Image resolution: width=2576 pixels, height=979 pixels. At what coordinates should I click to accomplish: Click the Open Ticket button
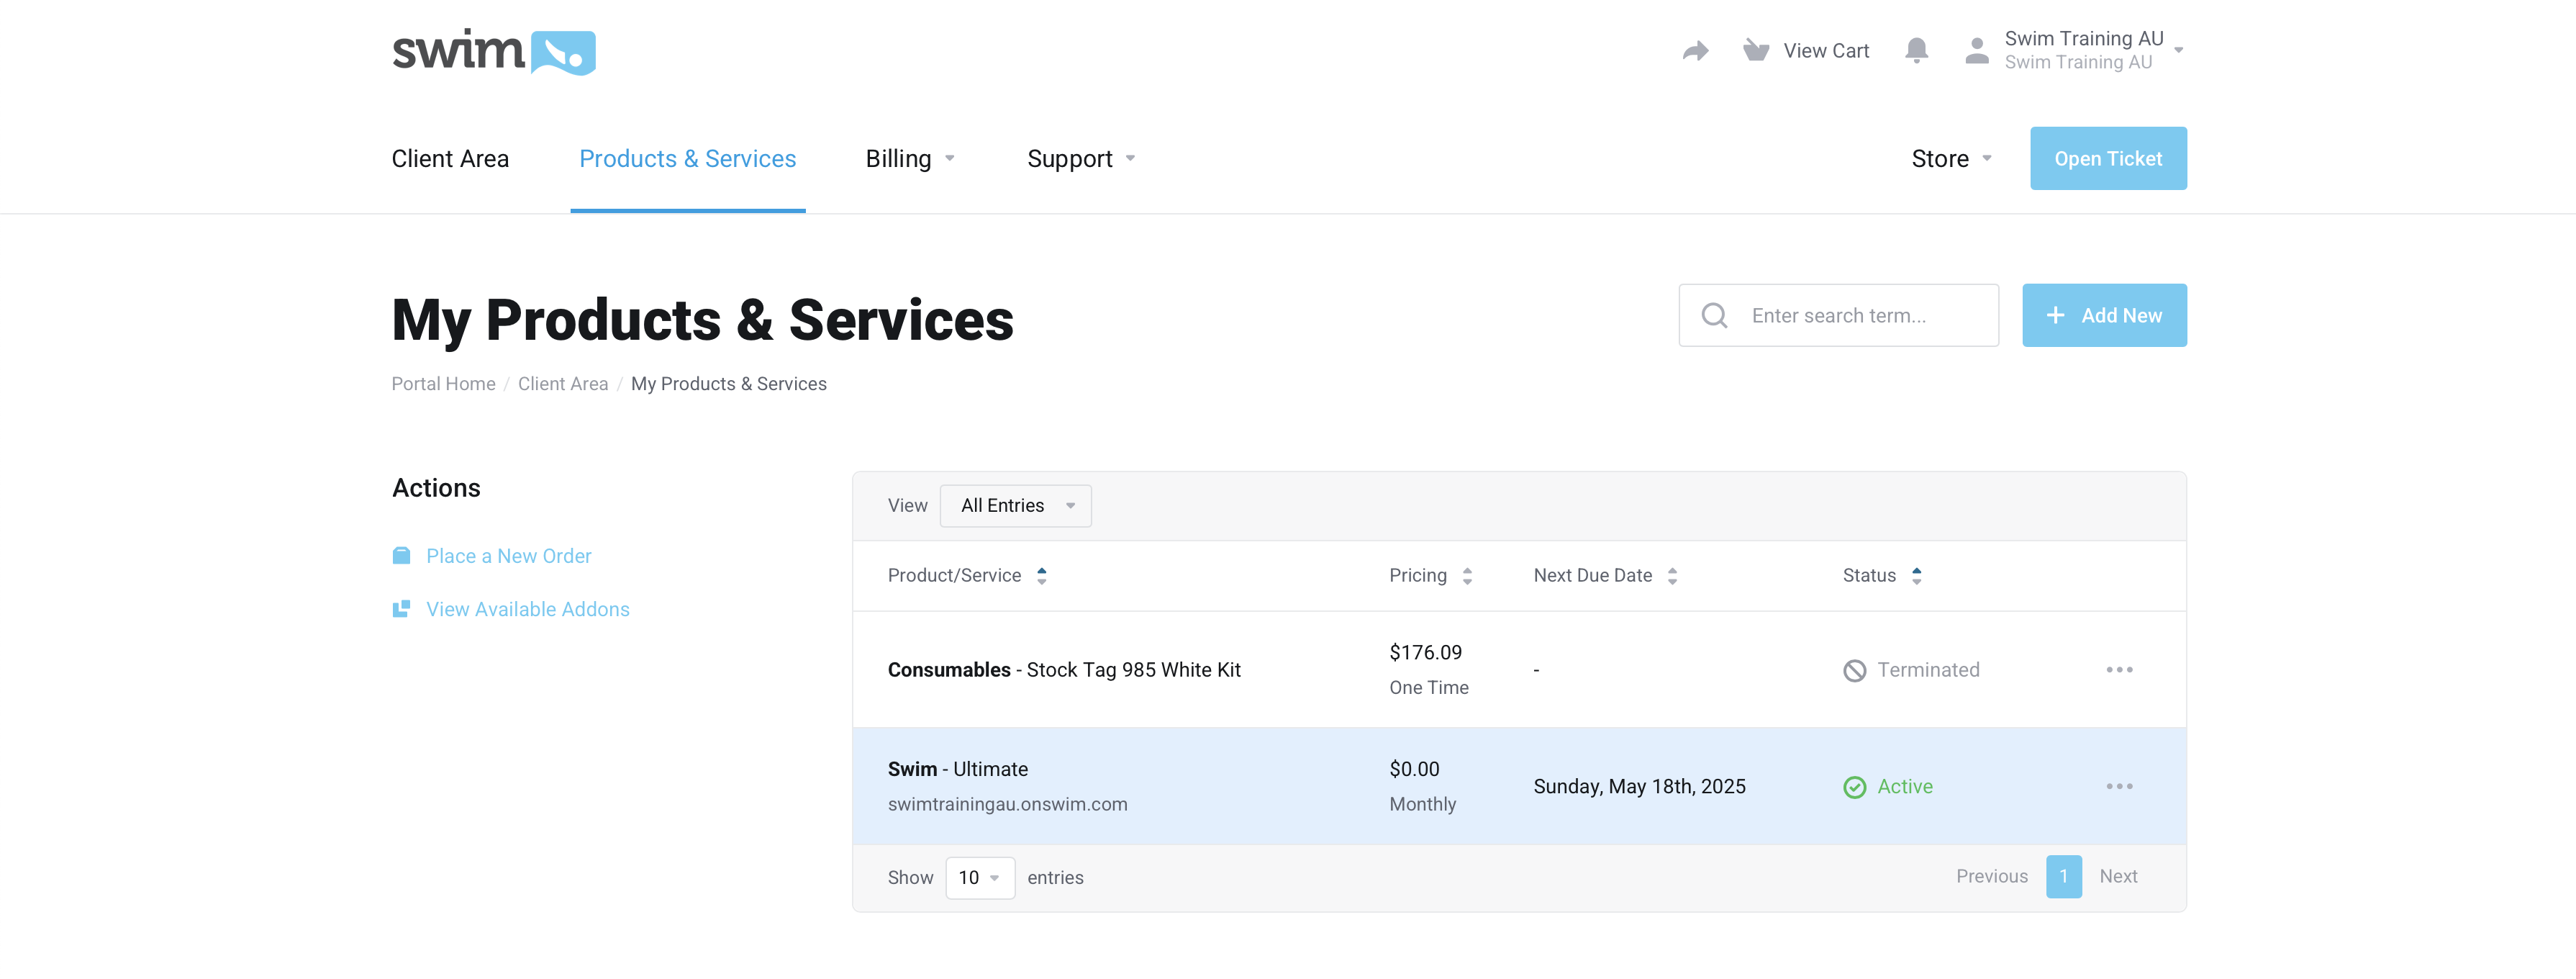(x=2108, y=159)
